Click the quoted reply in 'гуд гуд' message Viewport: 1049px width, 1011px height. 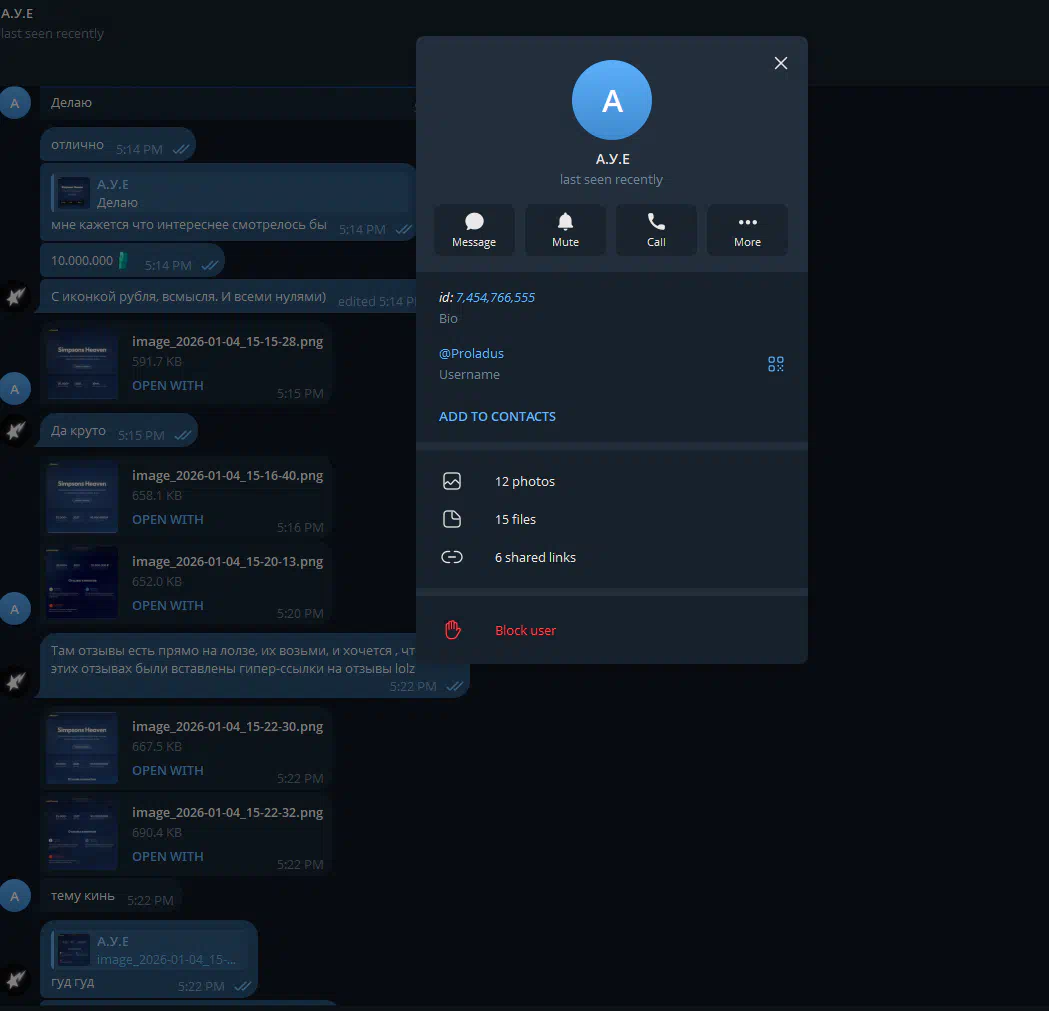point(150,950)
